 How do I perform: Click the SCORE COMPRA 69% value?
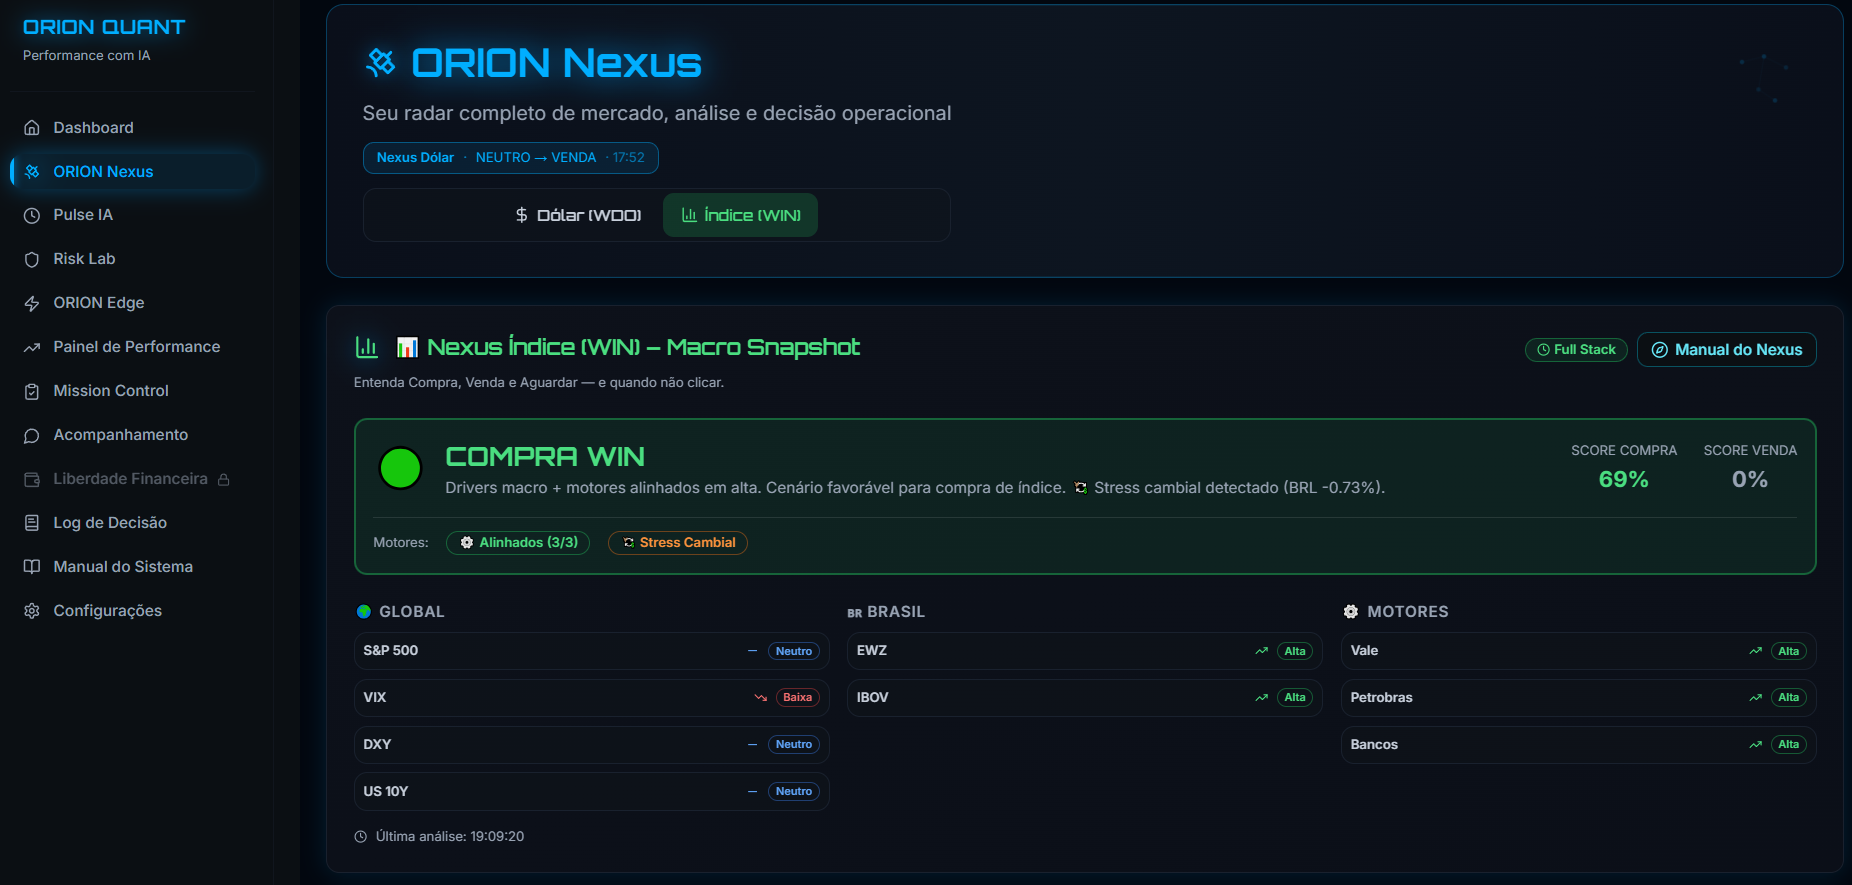click(x=1623, y=480)
